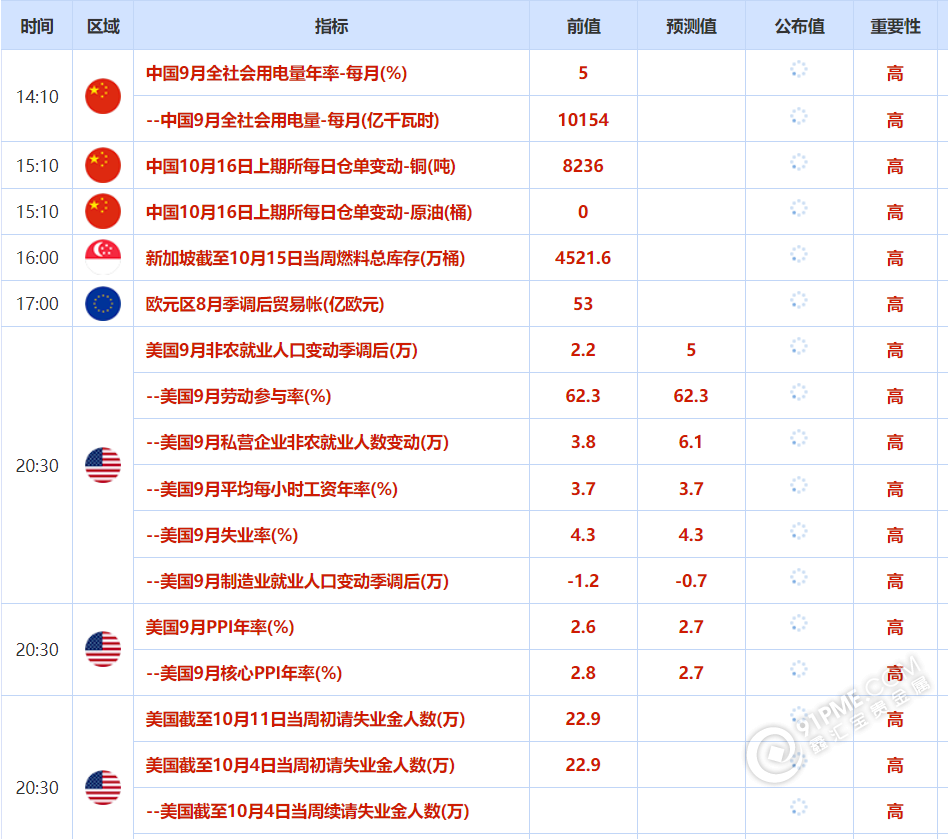
Task: Click the US flag beside the PPI group
Action: click(103, 650)
